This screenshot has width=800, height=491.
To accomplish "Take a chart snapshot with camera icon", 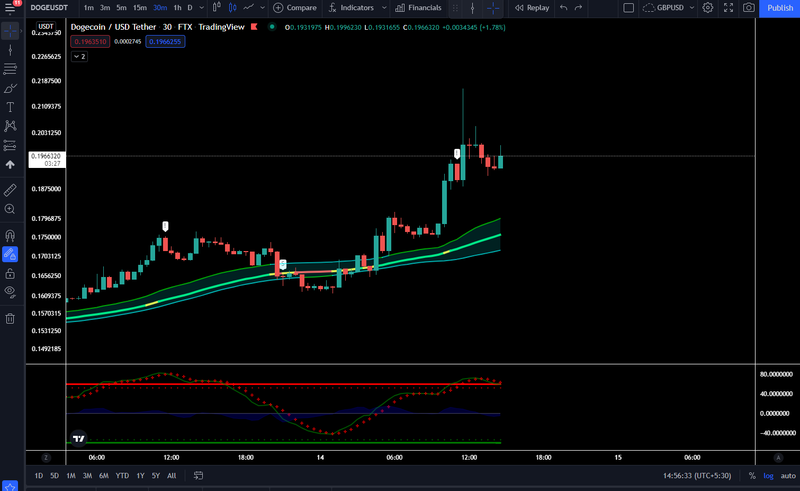I will click(x=748, y=8).
